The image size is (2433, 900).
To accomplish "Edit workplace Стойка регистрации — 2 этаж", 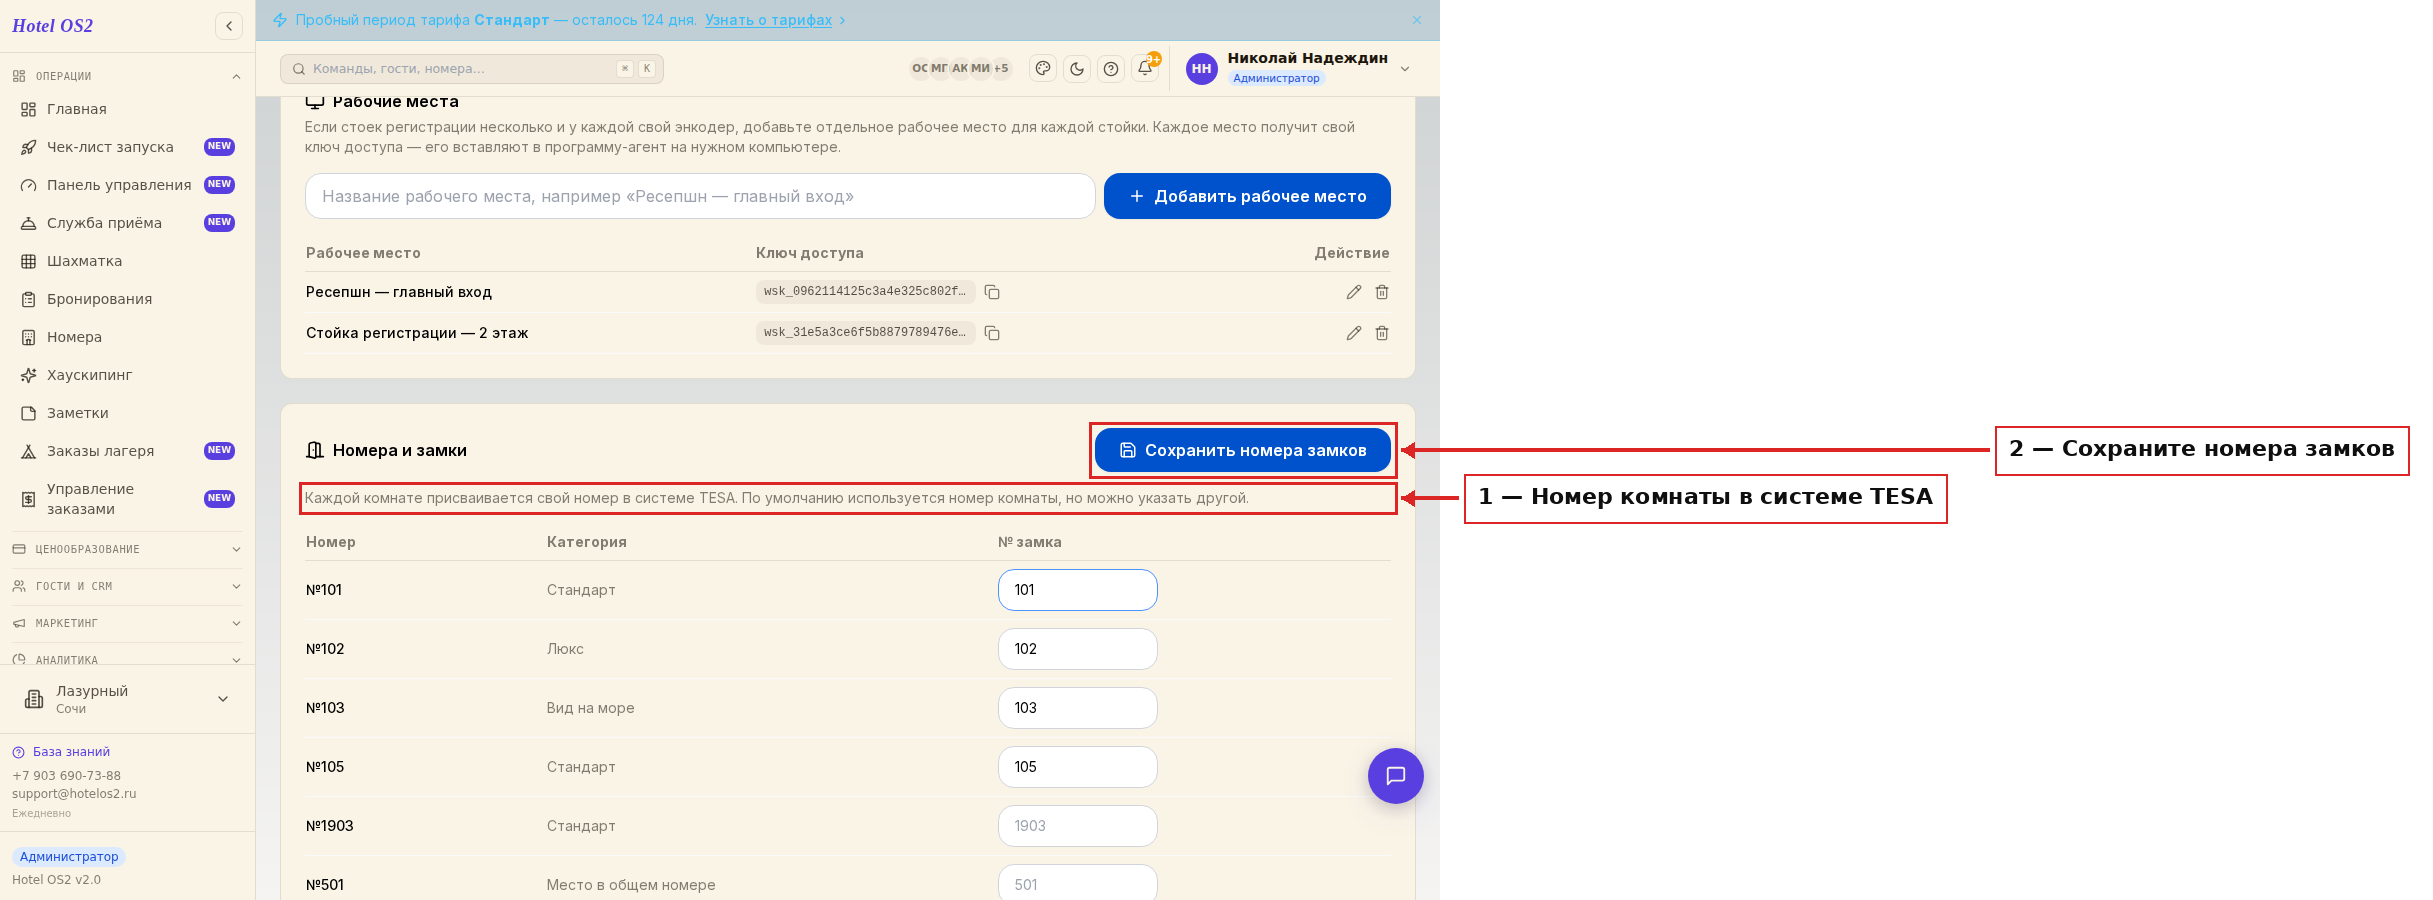I will coord(1354,333).
